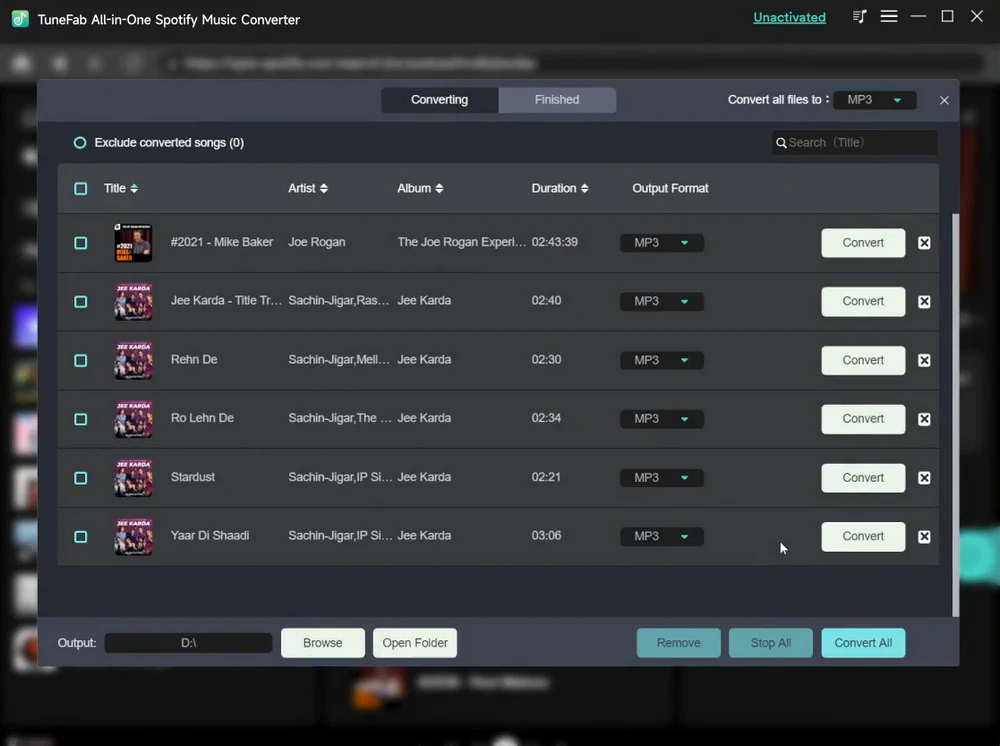Convert the Ro Lehn De song

[863, 419]
